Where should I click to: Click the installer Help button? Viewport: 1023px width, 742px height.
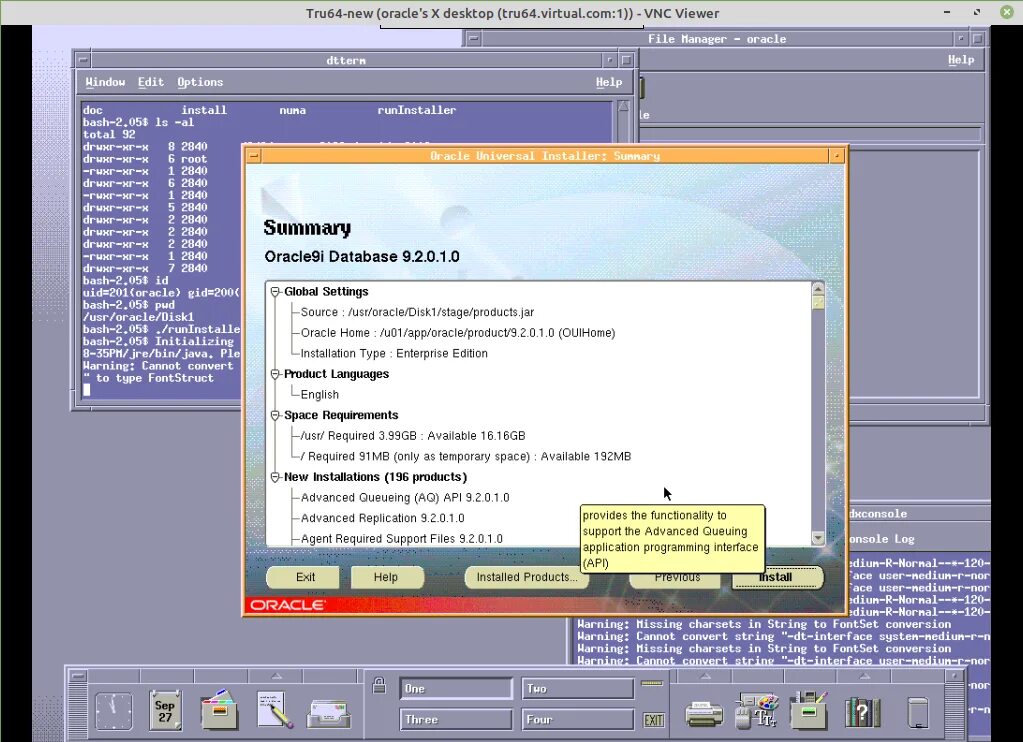pyautogui.click(x=386, y=577)
